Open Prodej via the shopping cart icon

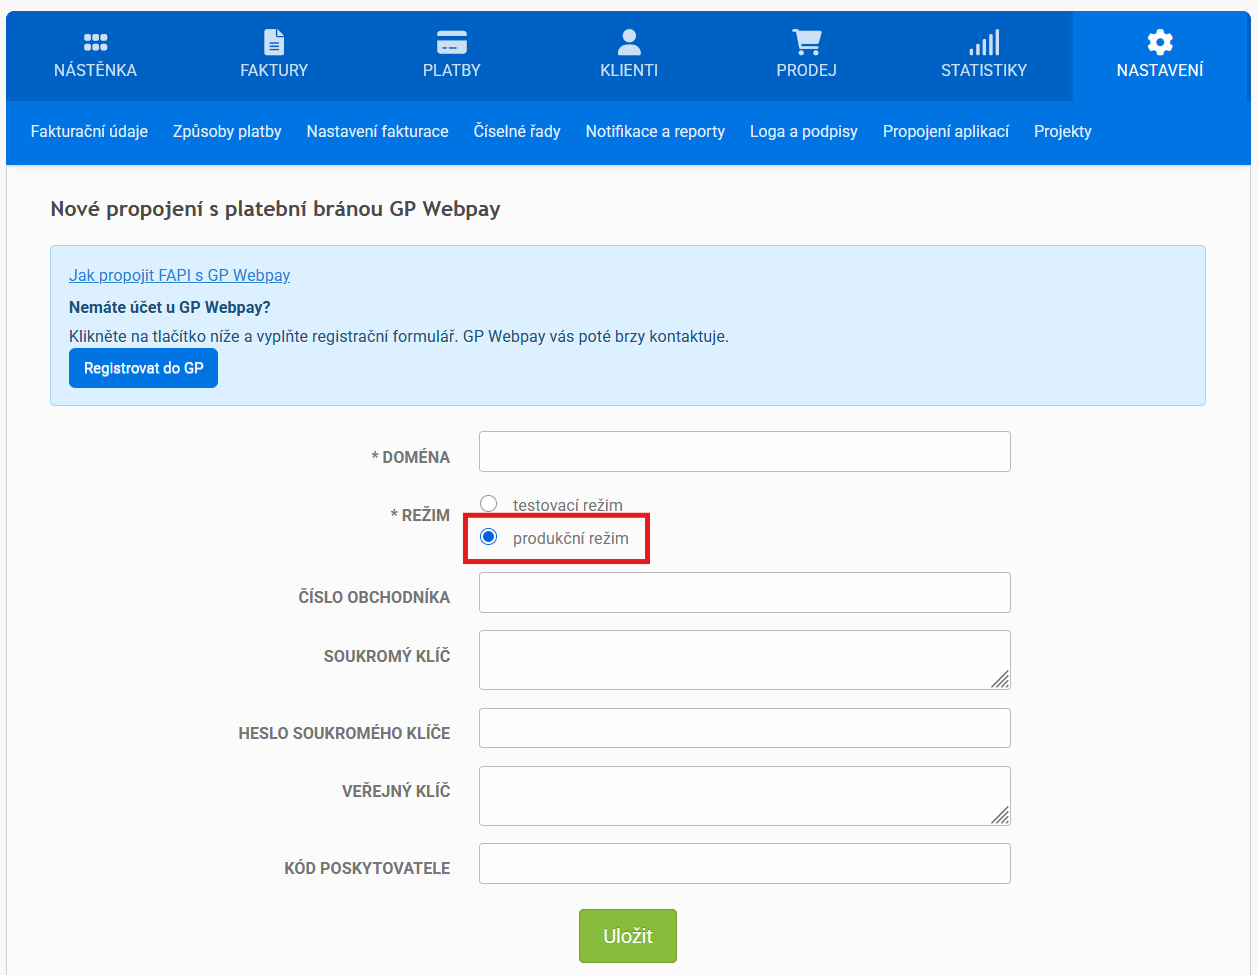[x=806, y=42]
